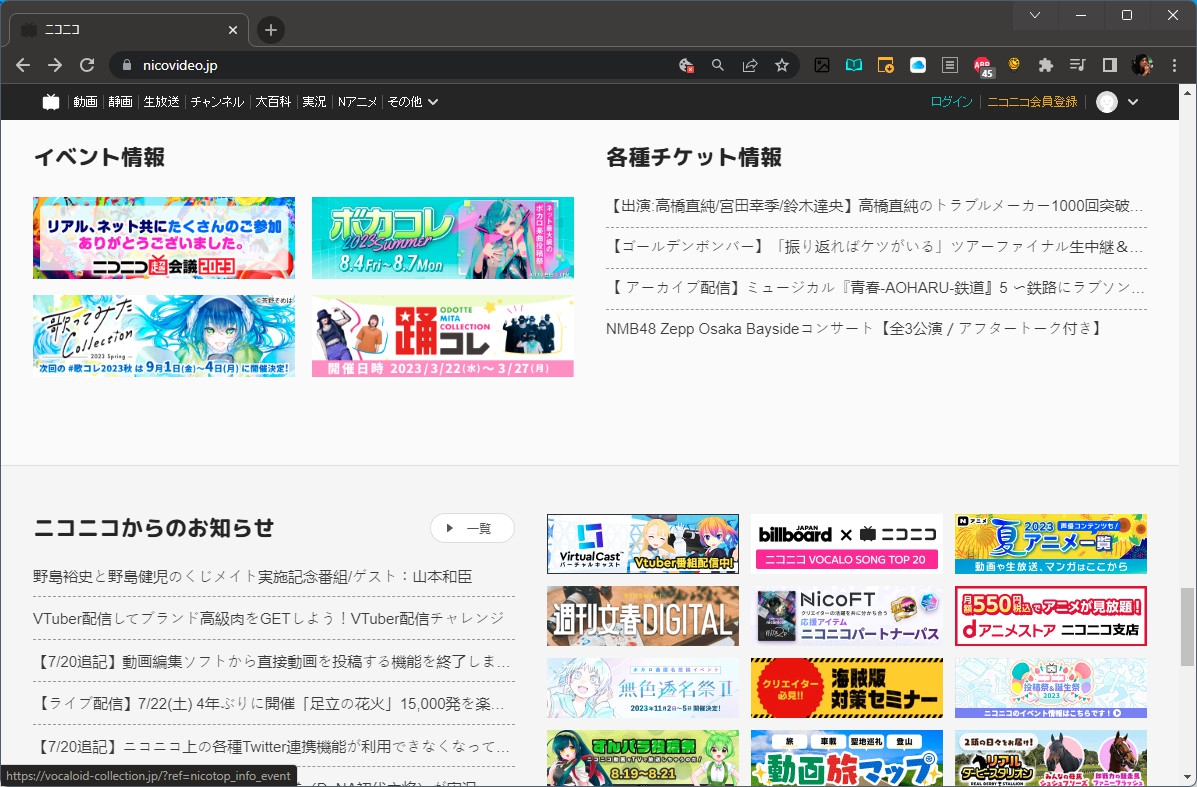Click the image search extension icon
This screenshot has width=1197, height=787.
point(821,66)
